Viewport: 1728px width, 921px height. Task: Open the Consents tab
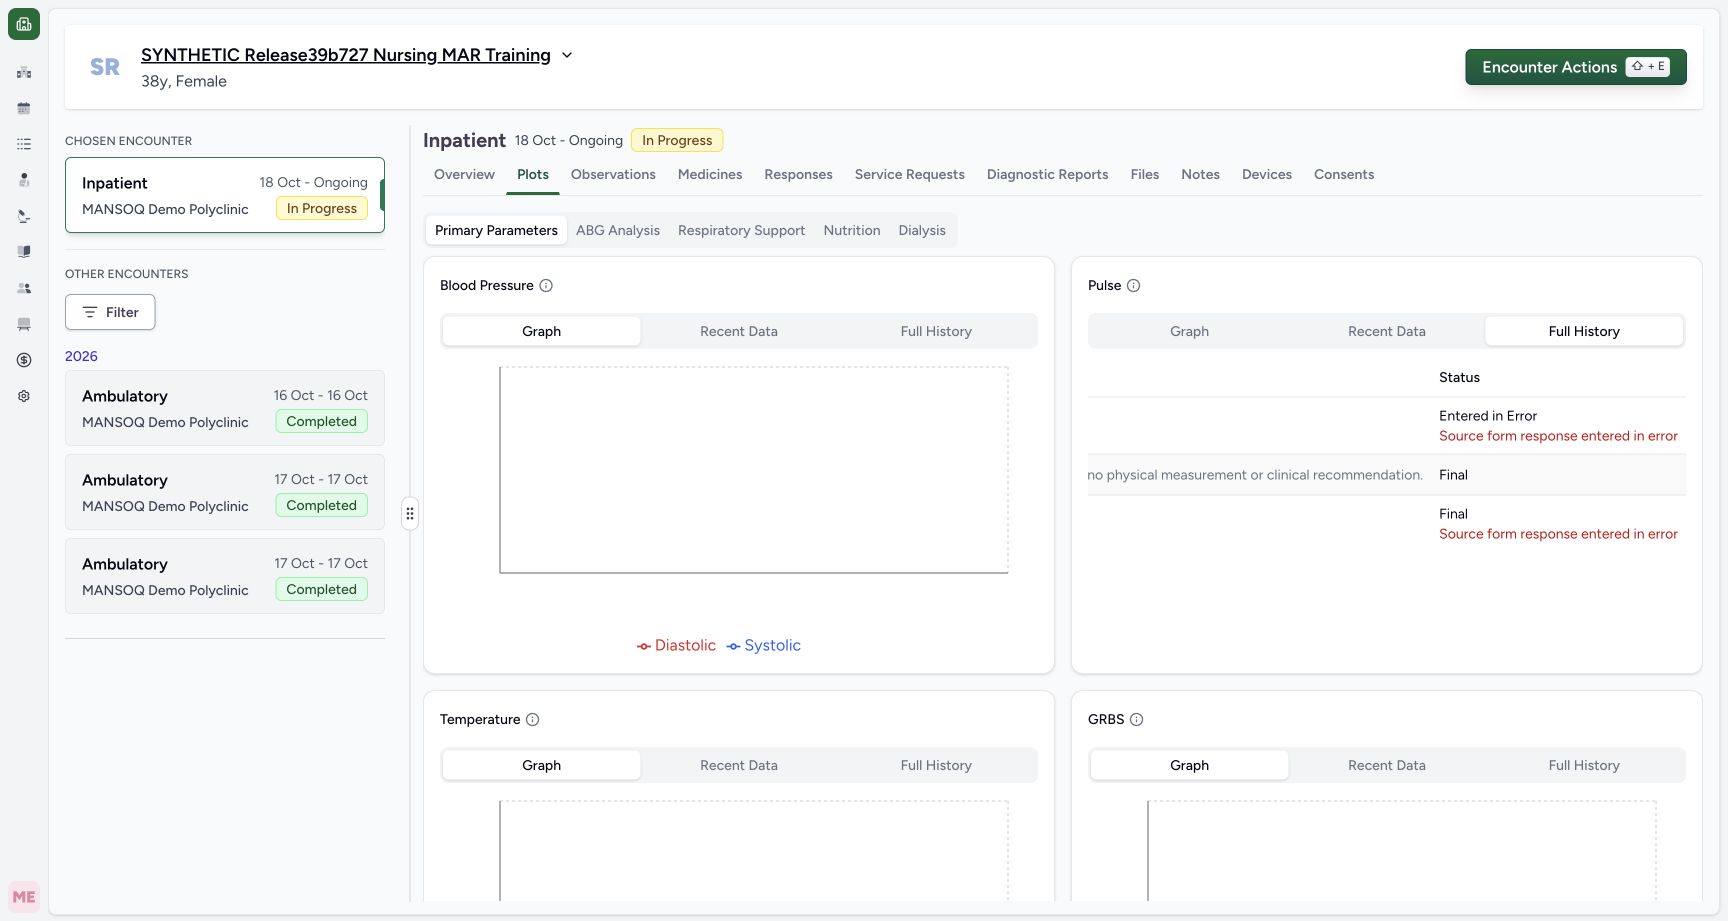(1344, 175)
